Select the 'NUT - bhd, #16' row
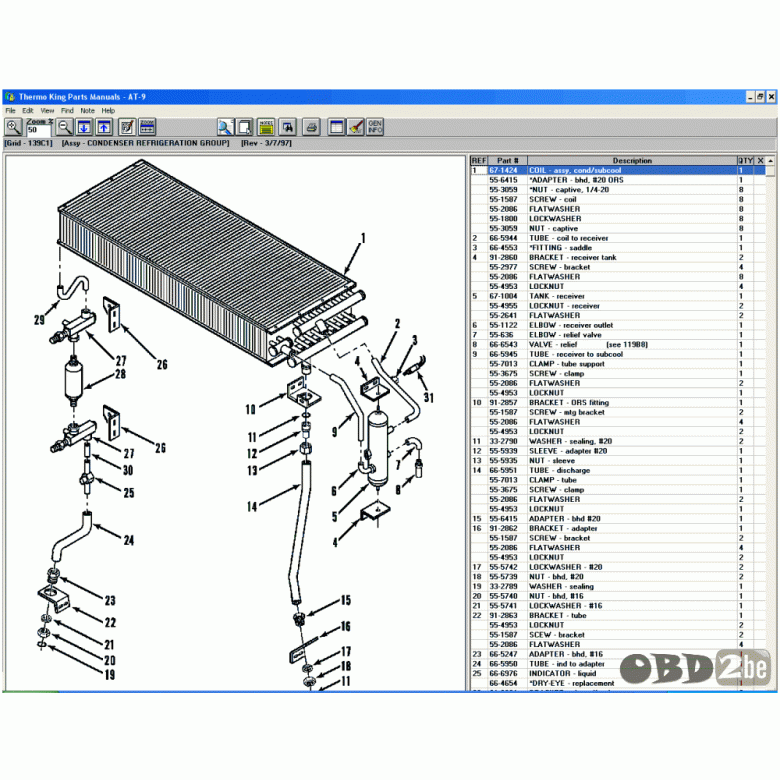This screenshot has width=780, height=780. pos(618,596)
